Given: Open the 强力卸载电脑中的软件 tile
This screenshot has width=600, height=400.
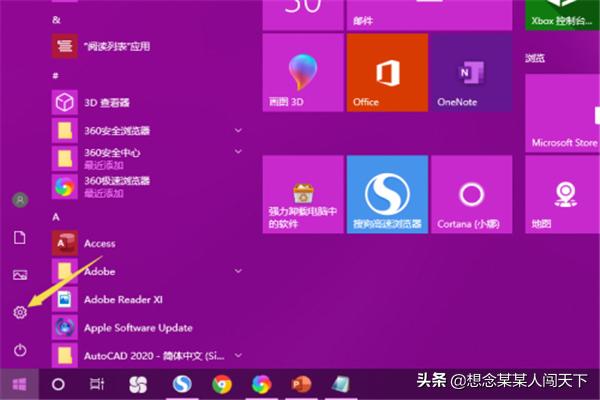Looking at the screenshot, I should 303,194.
